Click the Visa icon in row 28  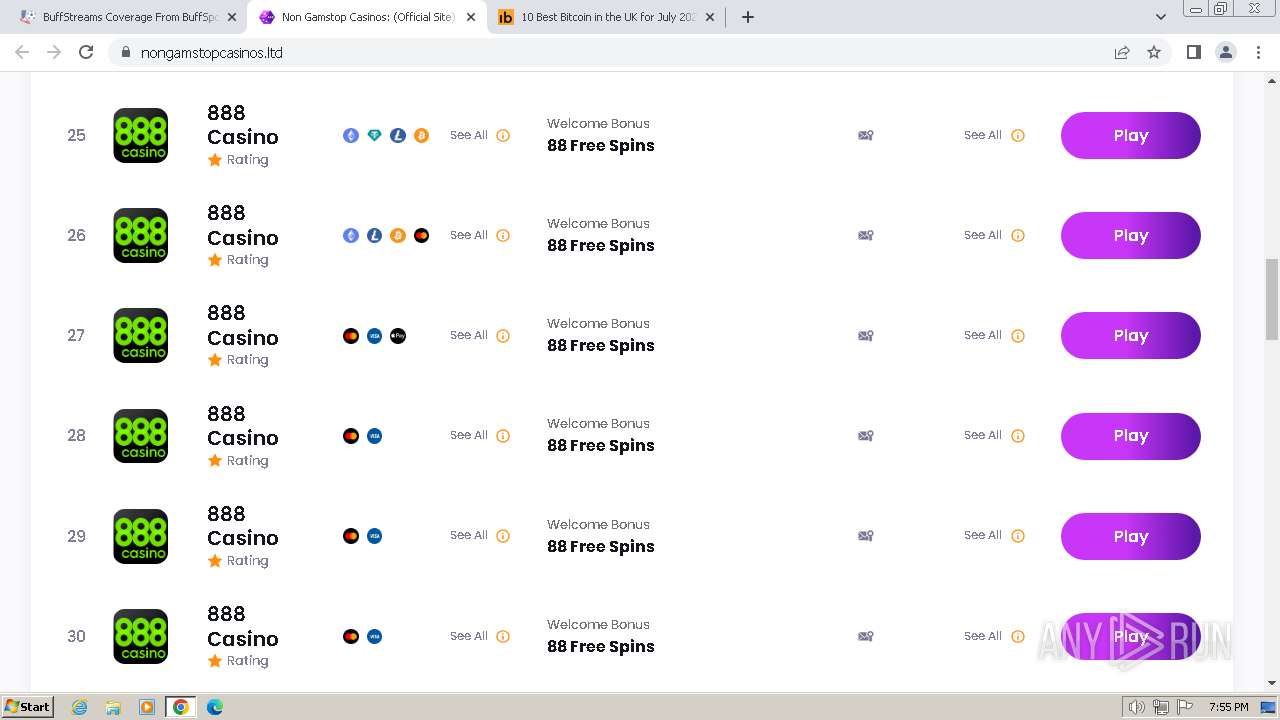(374, 435)
